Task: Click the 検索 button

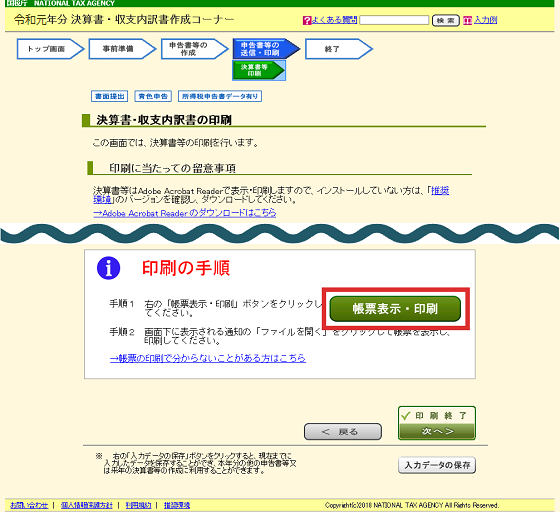Action: pos(445,20)
